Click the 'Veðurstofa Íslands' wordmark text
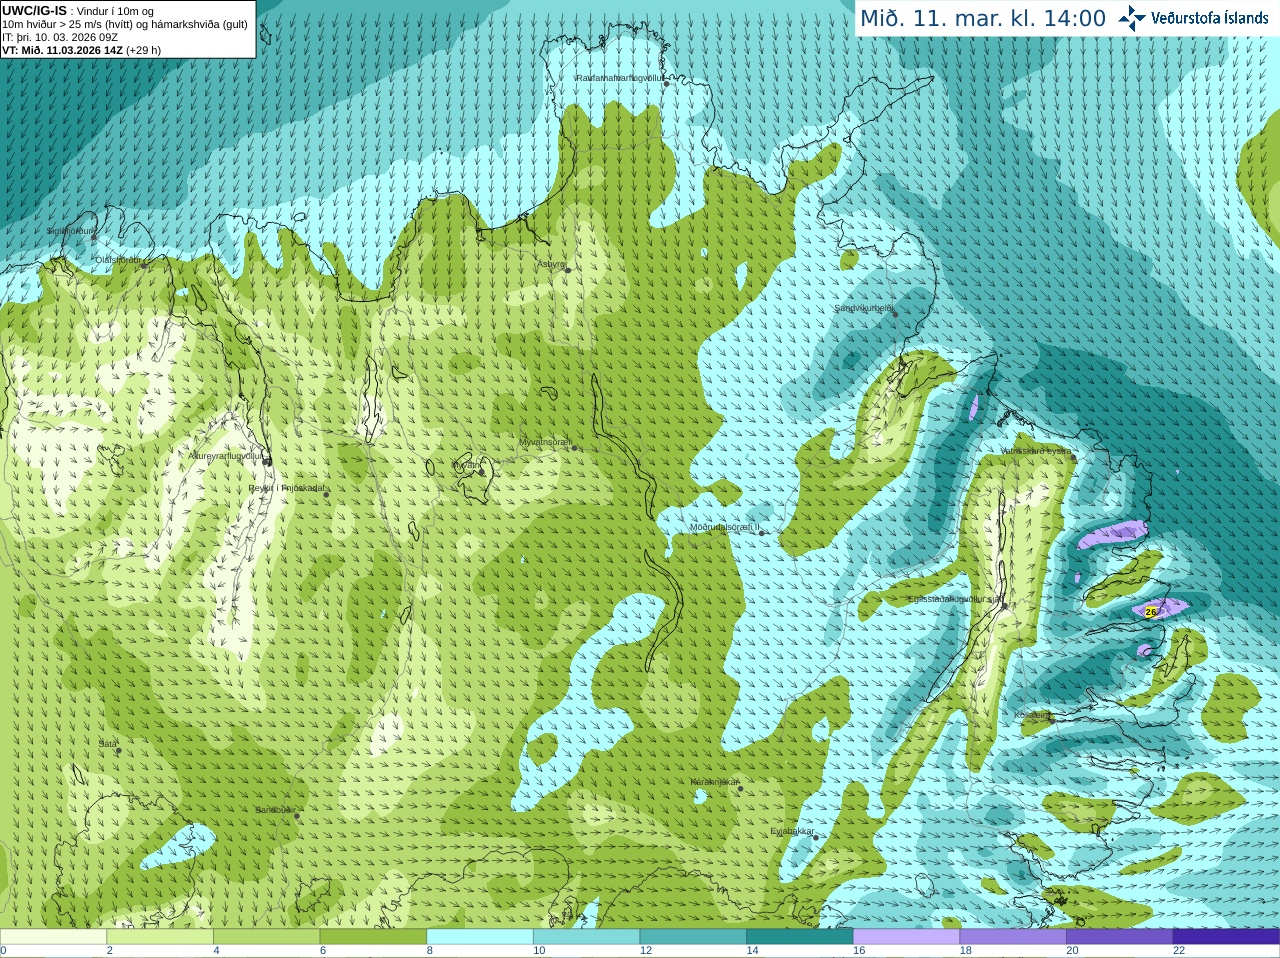 [x=1210, y=18]
